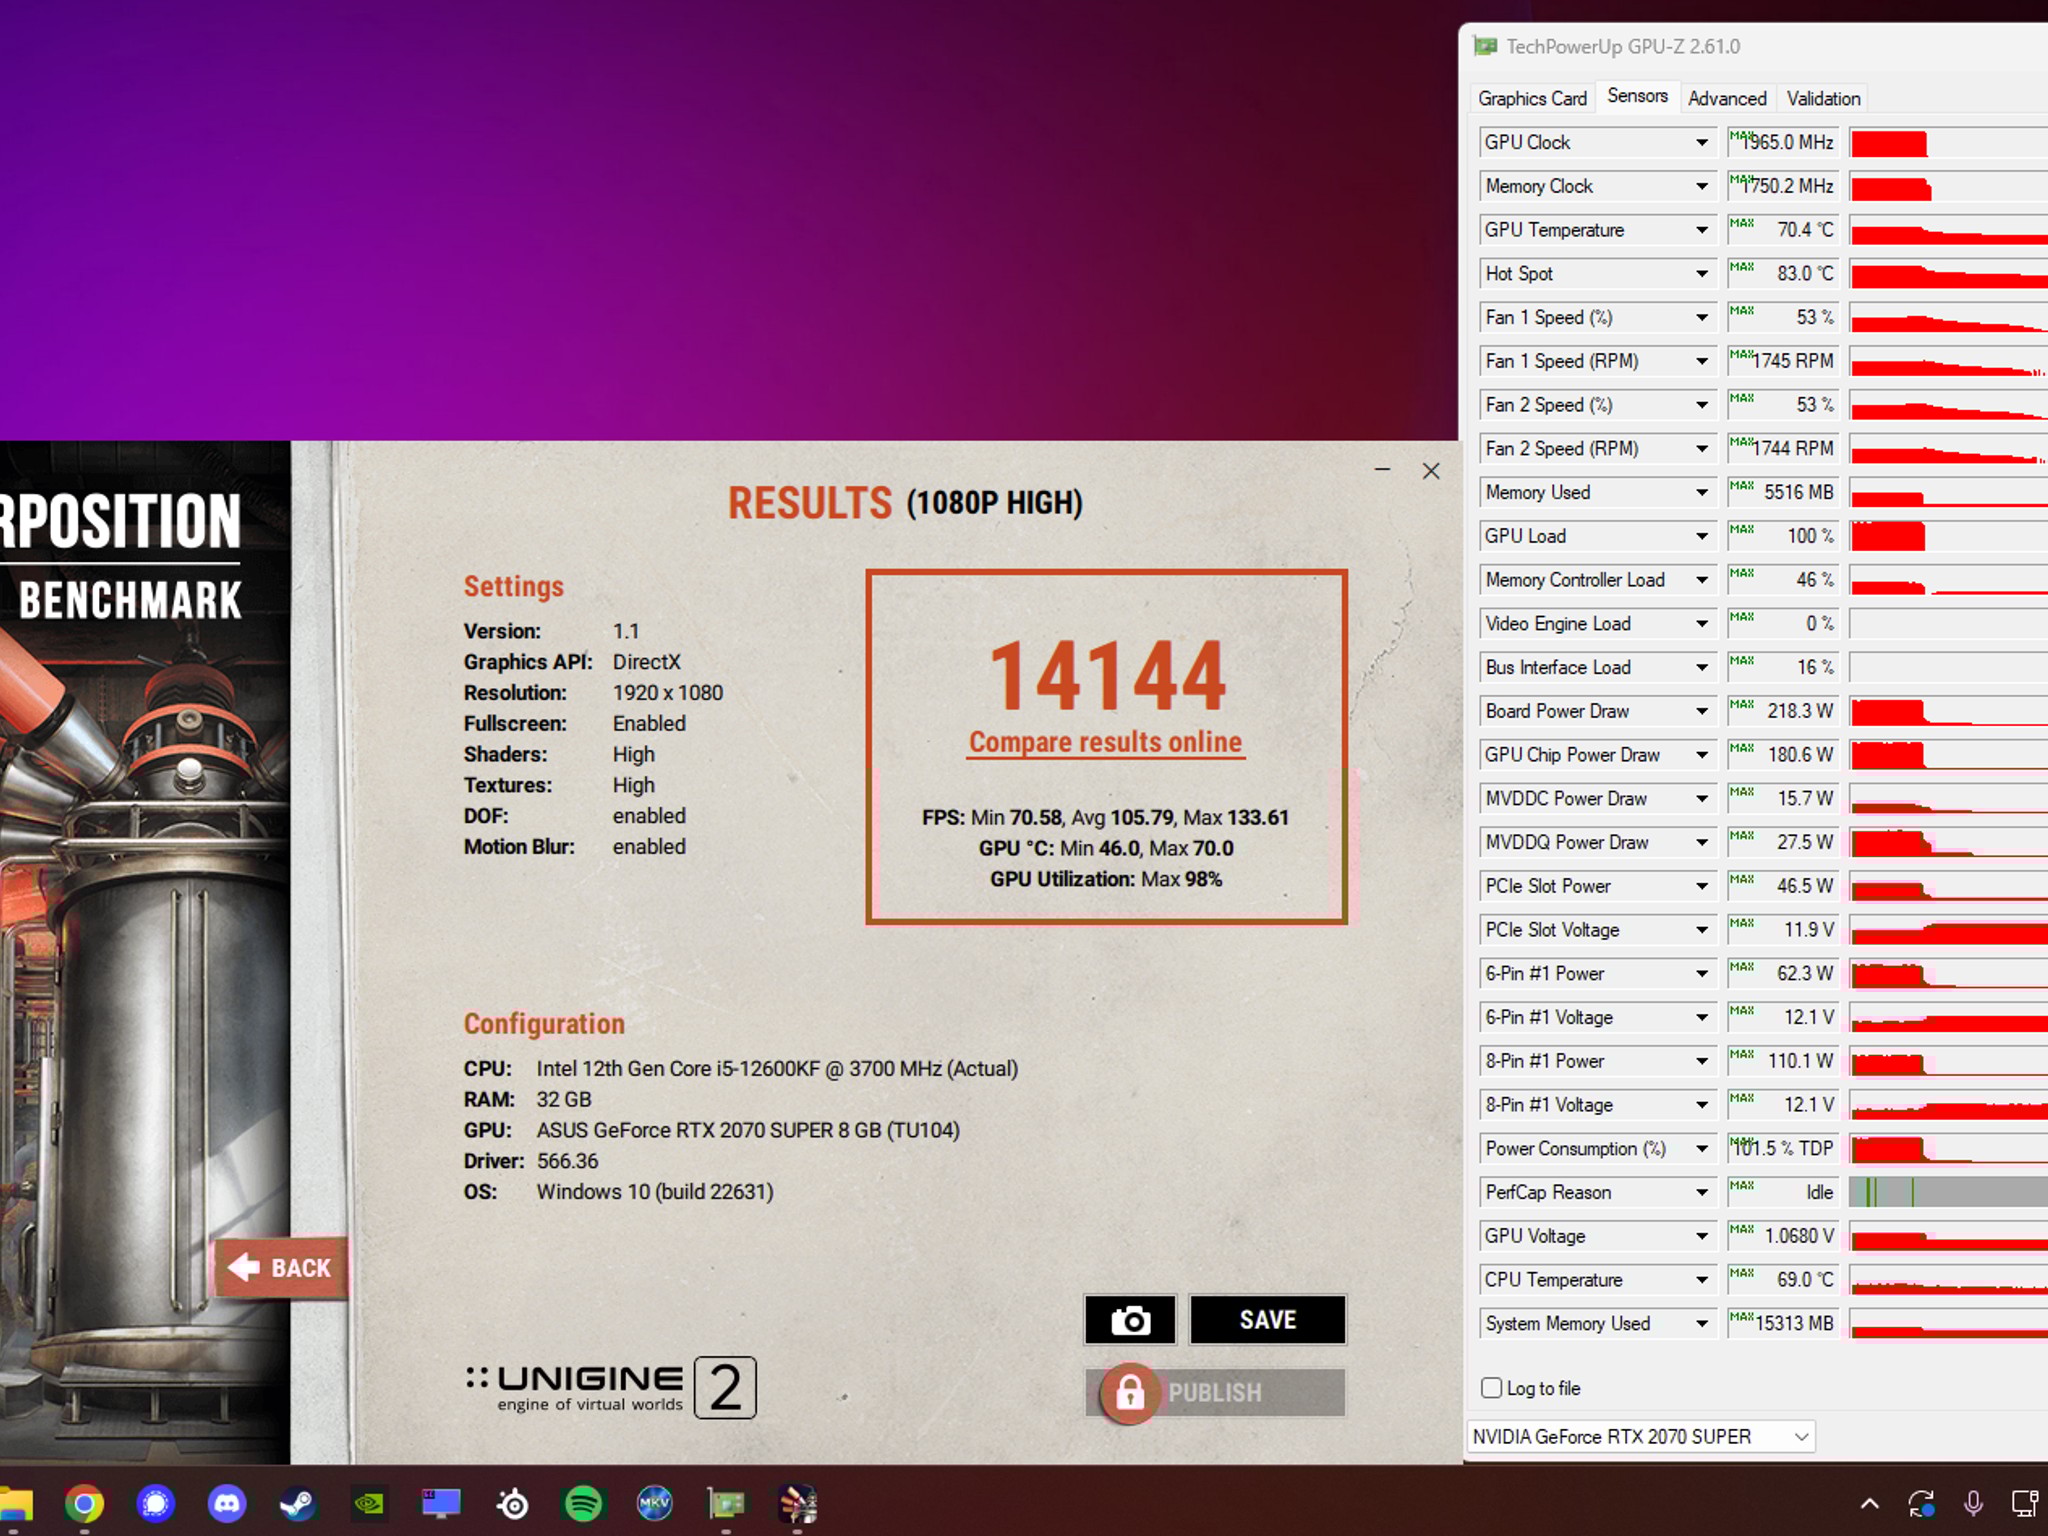2048x1536 pixels.
Task: Open the Advanced tab in GPU-Z
Action: (x=1726, y=97)
